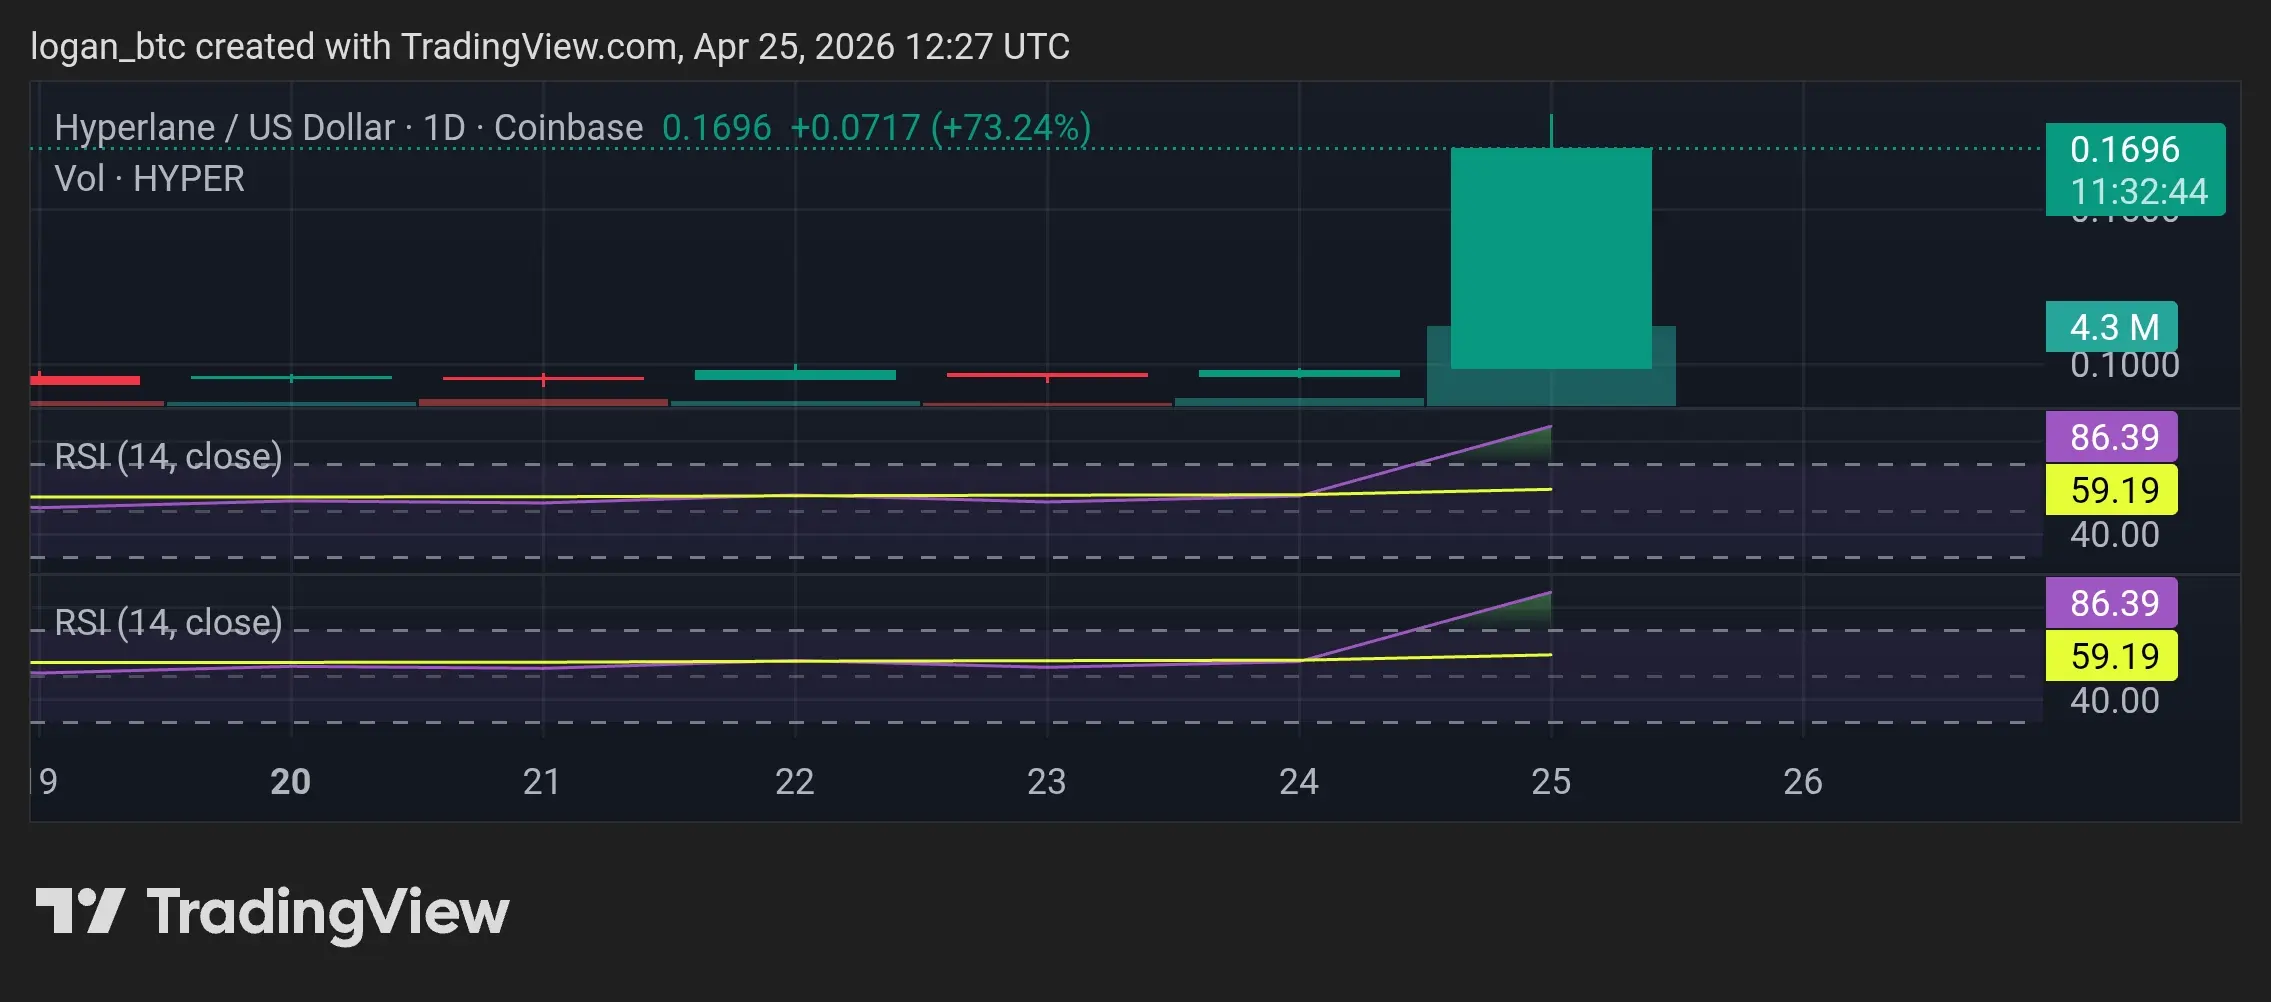Click the purple 86.39 tag in upper RSI pane

tap(2111, 437)
